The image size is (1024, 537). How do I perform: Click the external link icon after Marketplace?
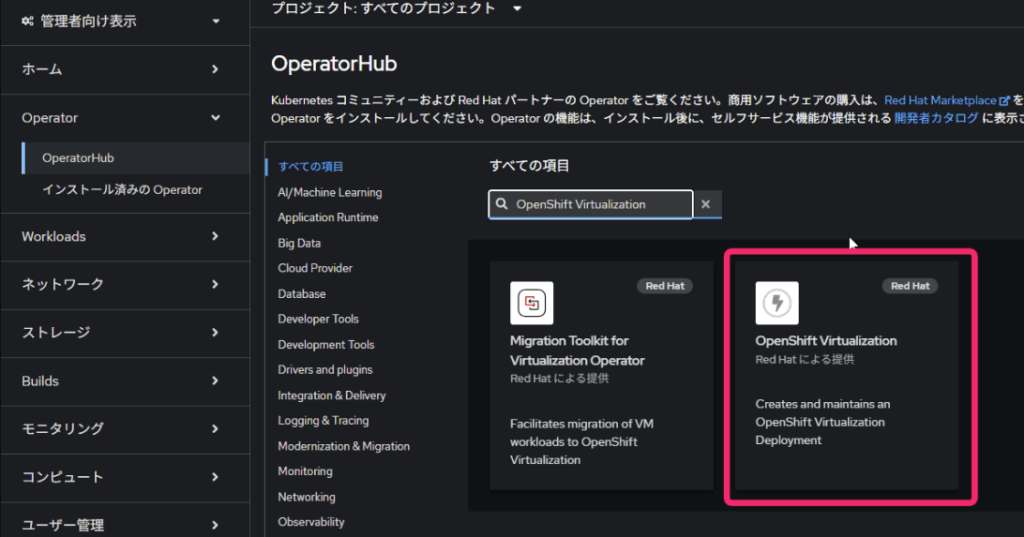click(1004, 101)
